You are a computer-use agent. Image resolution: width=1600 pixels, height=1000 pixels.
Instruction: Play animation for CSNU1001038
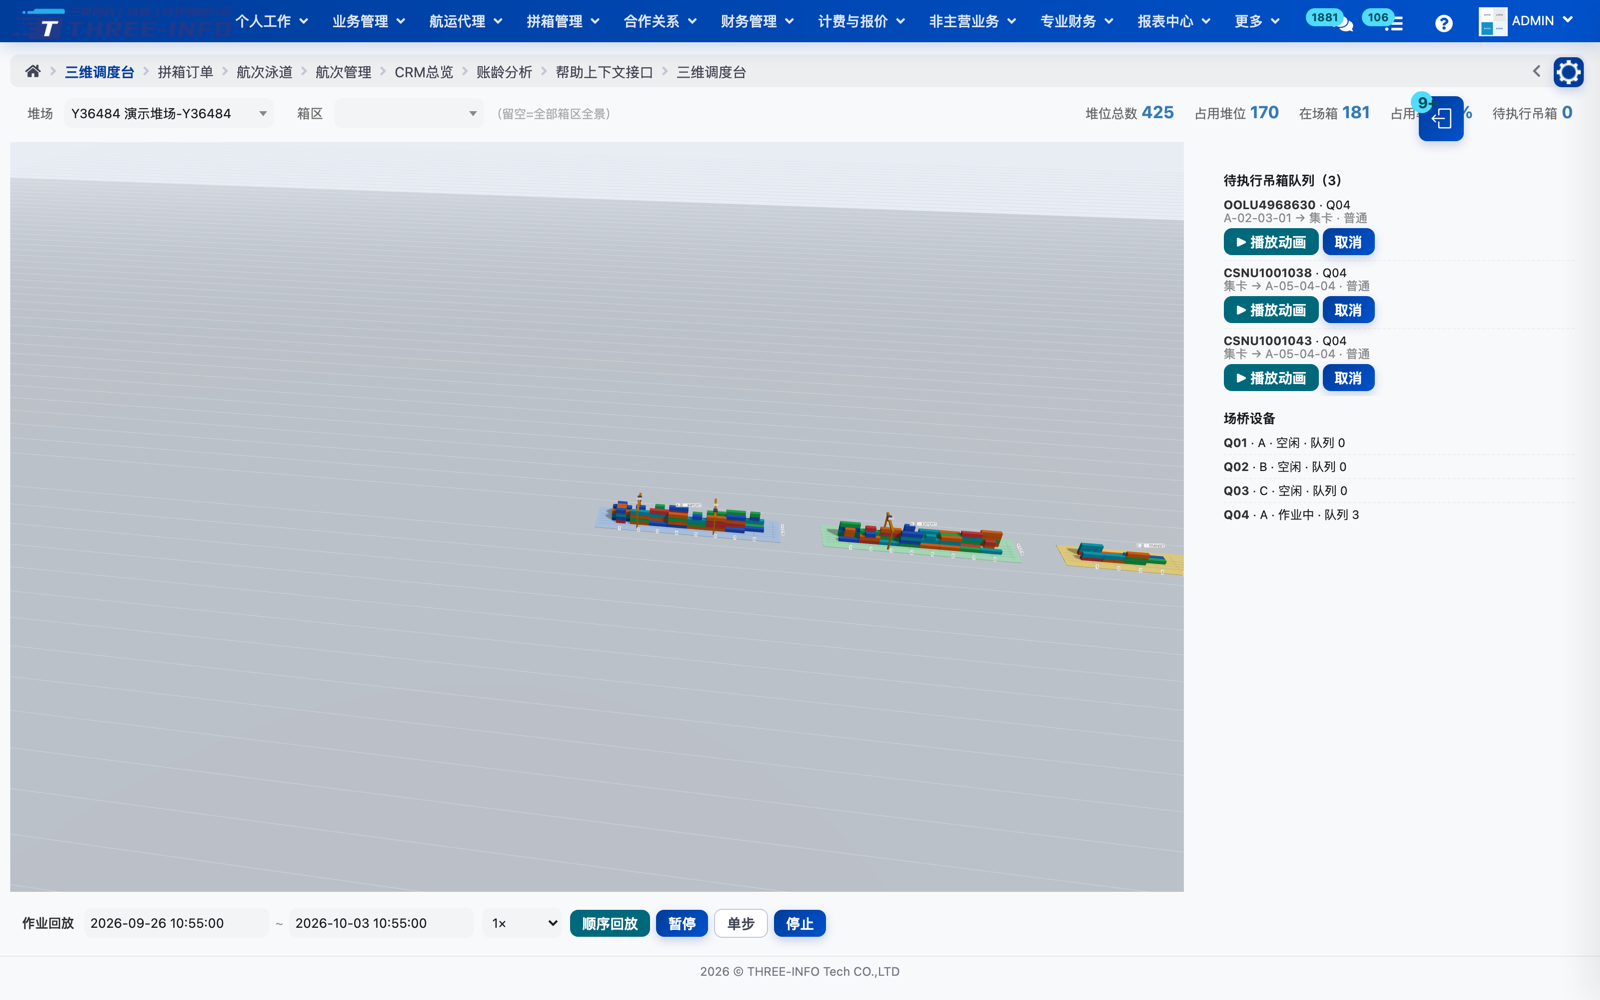tap(1270, 310)
